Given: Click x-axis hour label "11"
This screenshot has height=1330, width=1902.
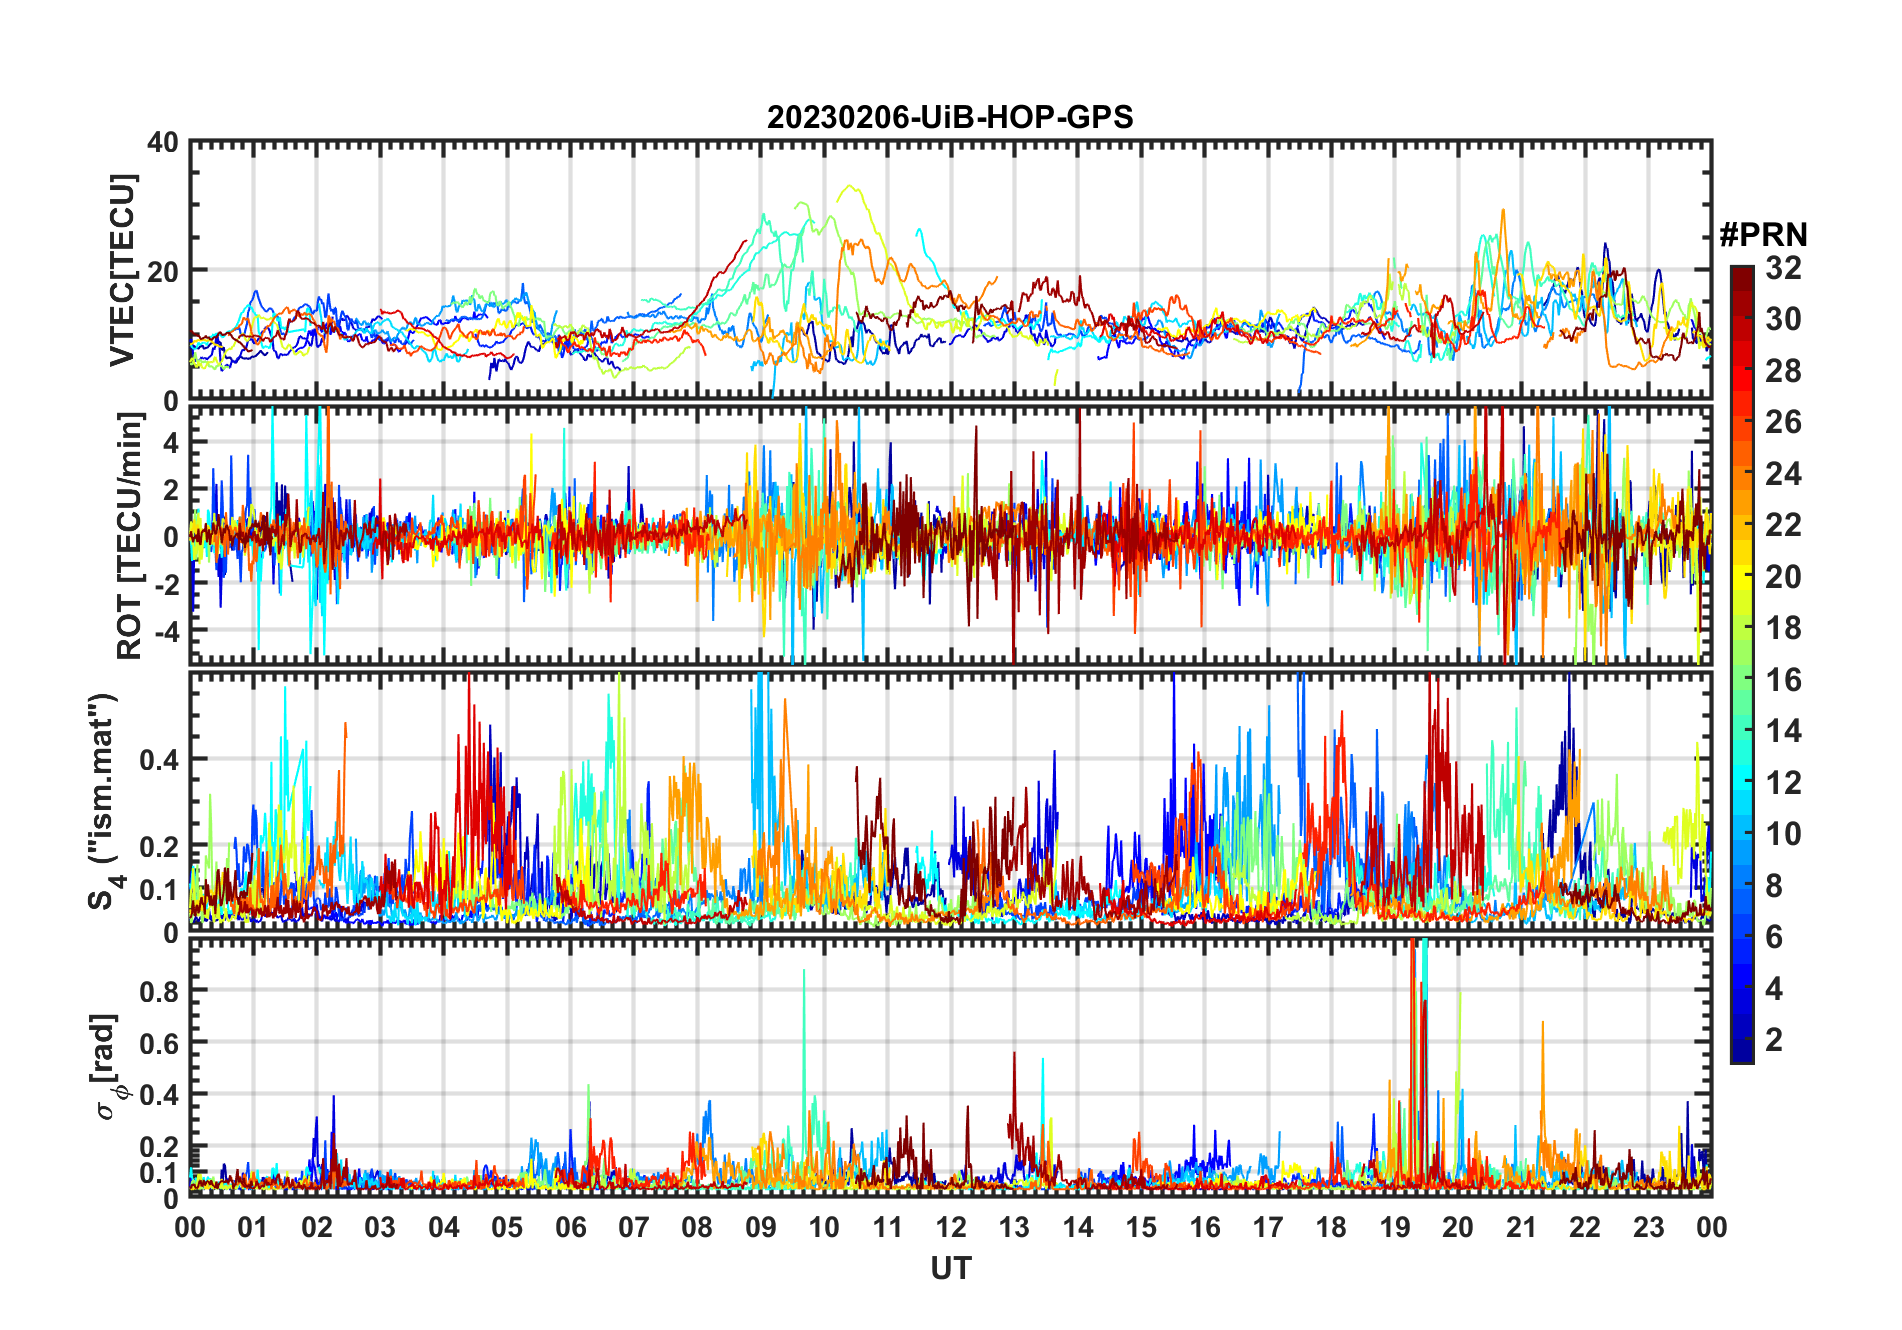Looking at the screenshot, I should [x=888, y=1228].
